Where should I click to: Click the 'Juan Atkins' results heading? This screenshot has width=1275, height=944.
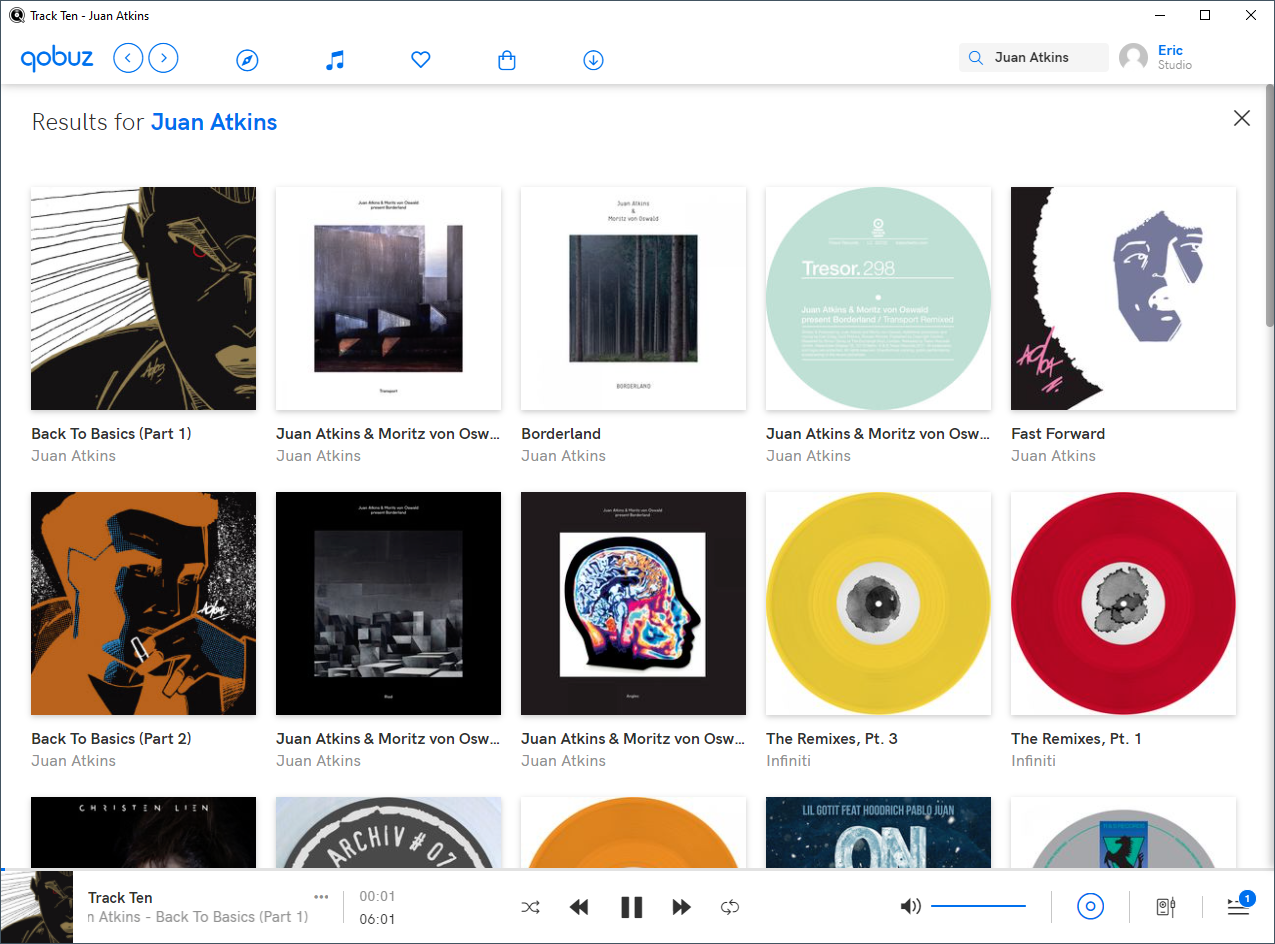coord(214,122)
